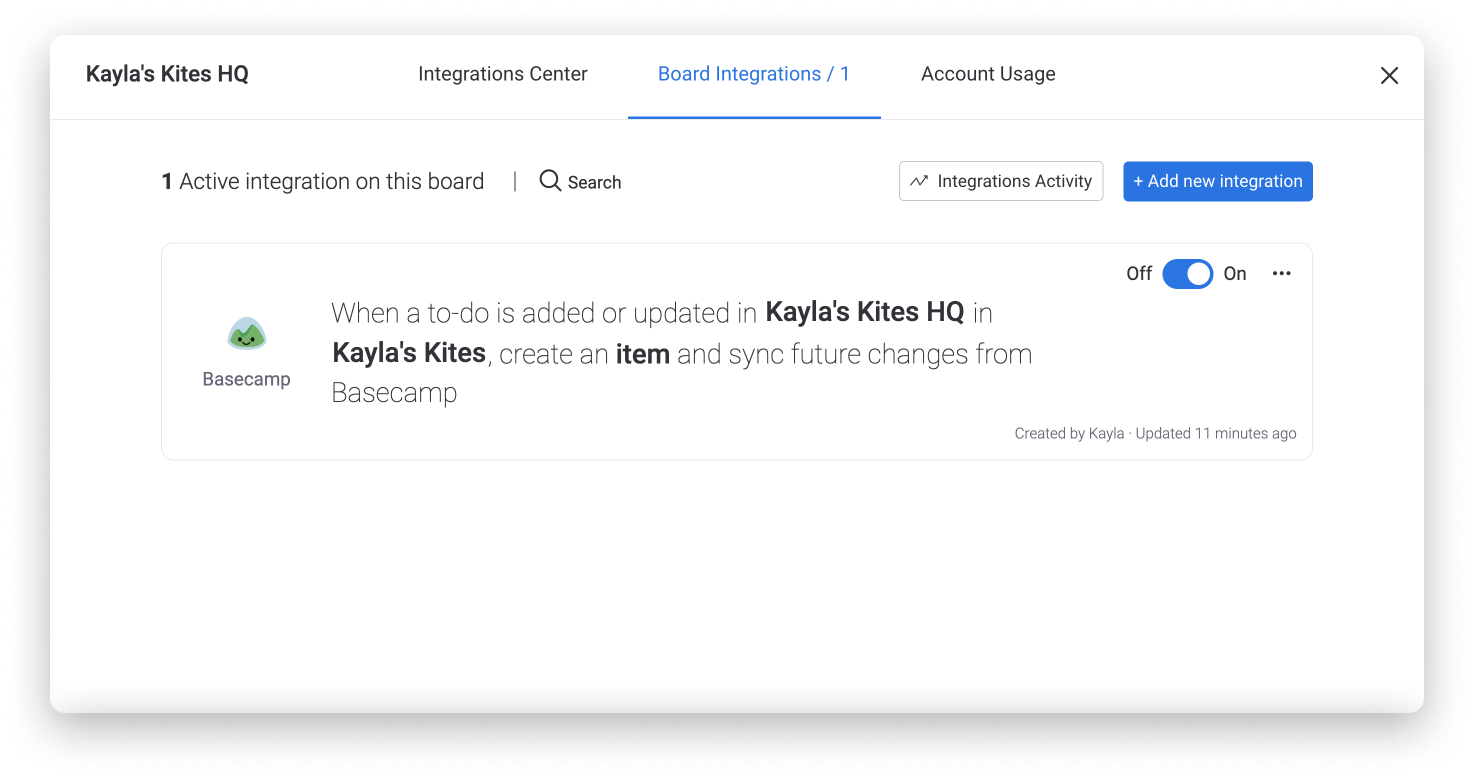Viewport: 1474px width, 778px height.
Task: Click 'Created by Kayla · Updated 11 minutes ago'
Action: pyautogui.click(x=1155, y=433)
